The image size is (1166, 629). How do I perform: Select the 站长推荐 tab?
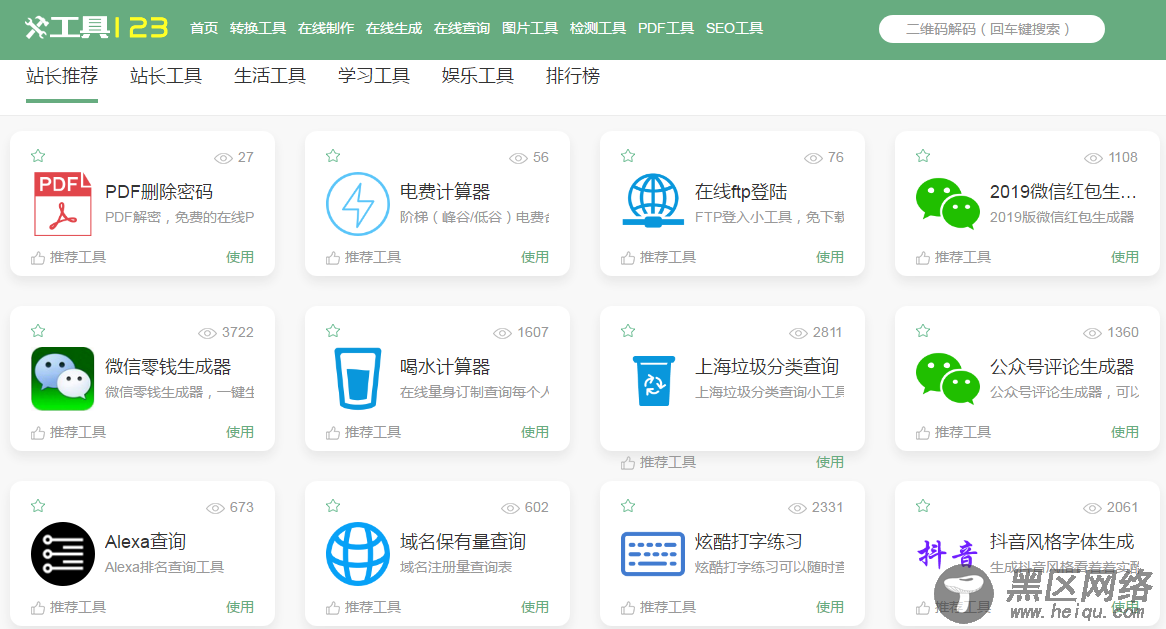point(62,76)
